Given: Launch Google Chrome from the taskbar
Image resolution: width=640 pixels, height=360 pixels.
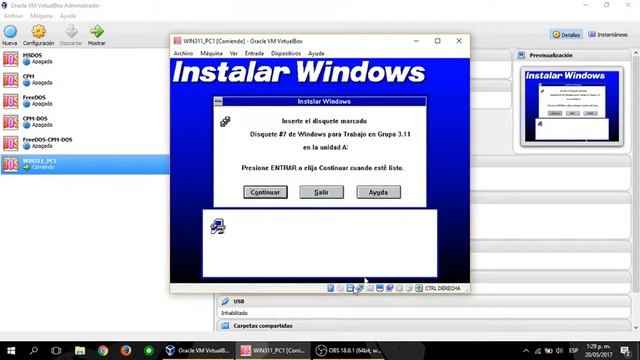Looking at the screenshot, I should (103, 351).
